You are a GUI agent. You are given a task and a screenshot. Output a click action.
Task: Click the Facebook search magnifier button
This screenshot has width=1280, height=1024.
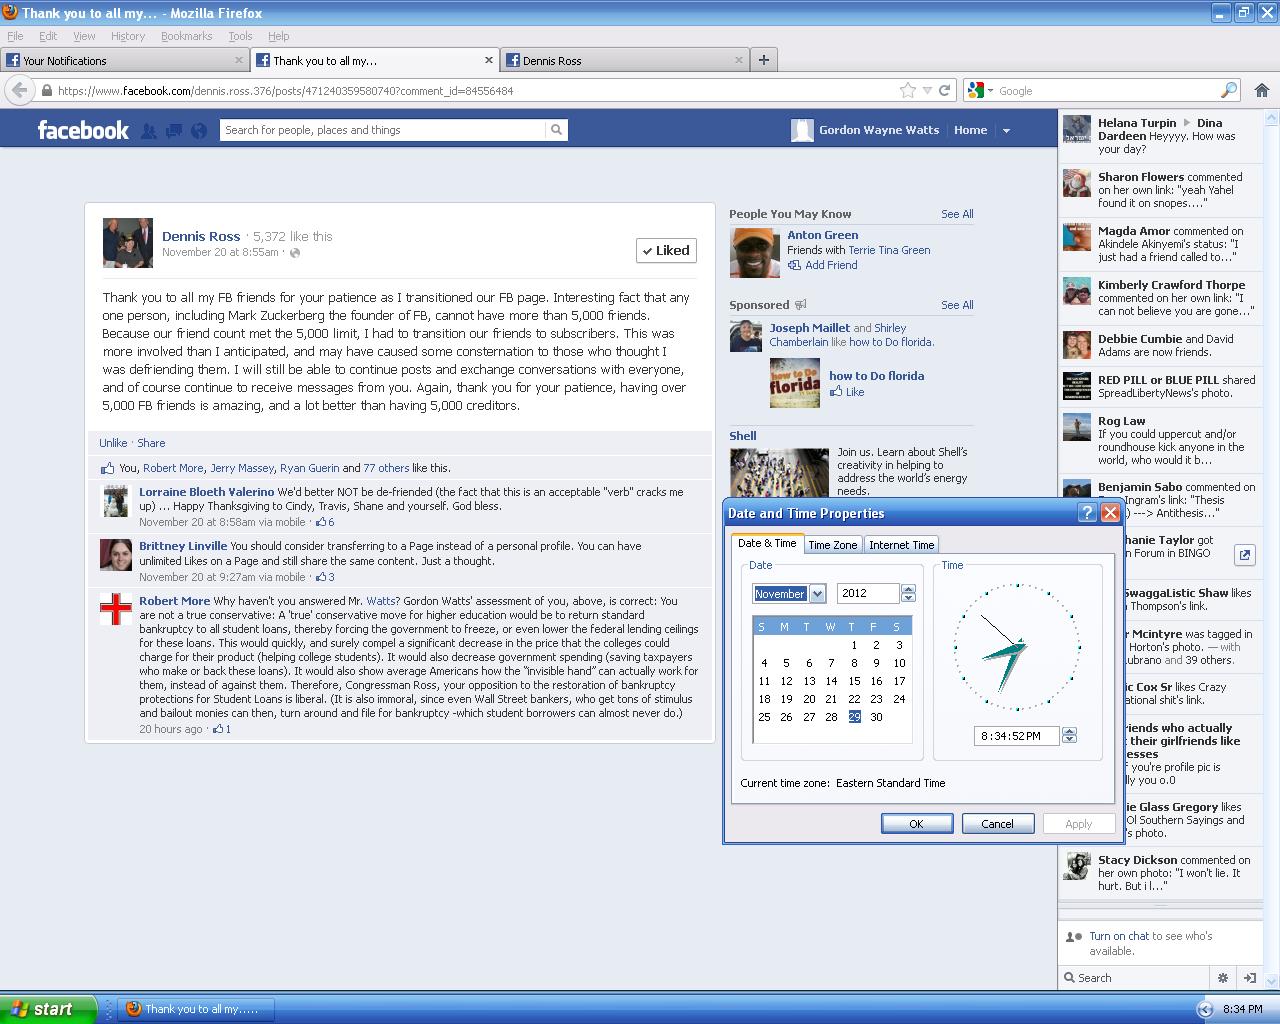click(556, 130)
